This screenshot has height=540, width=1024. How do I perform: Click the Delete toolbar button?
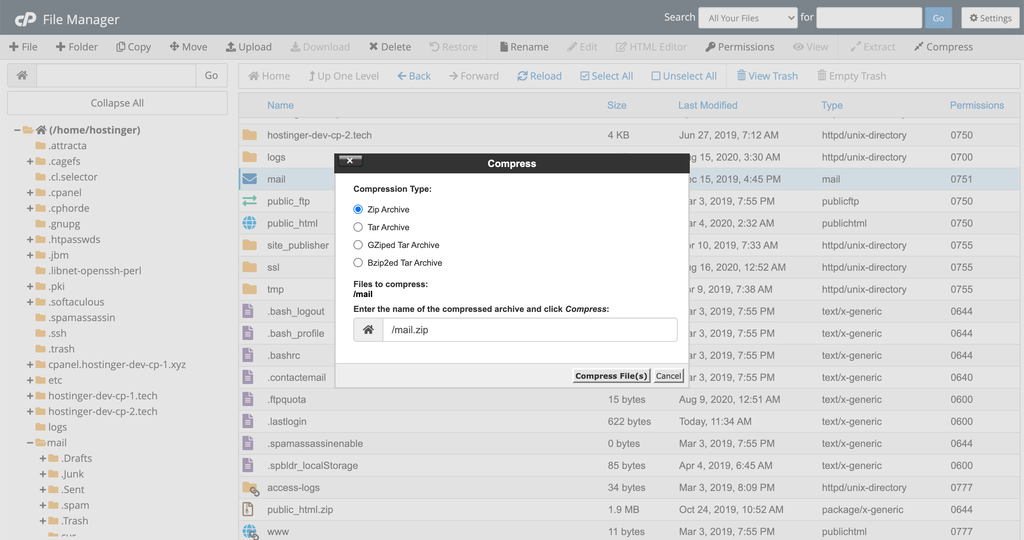pyautogui.click(x=390, y=47)
